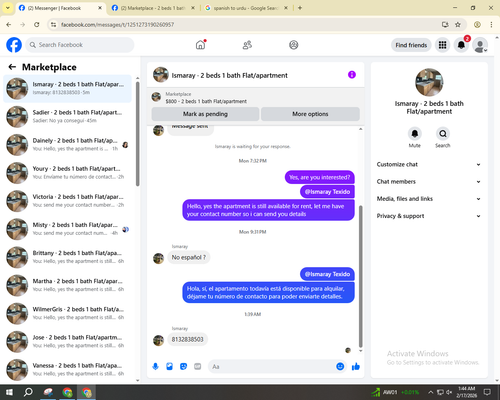Open new browser tab with plus
500x400 pixels.
(300, 8)
